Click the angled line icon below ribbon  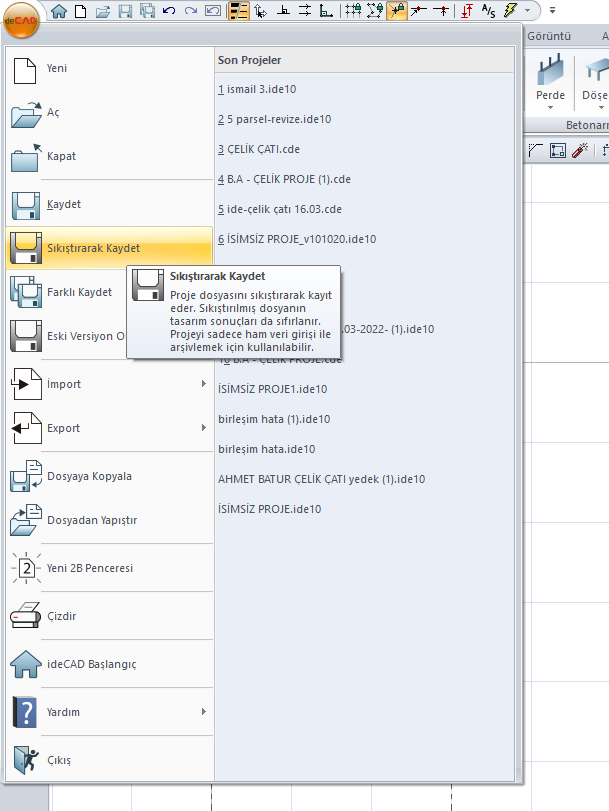(535, 151)
